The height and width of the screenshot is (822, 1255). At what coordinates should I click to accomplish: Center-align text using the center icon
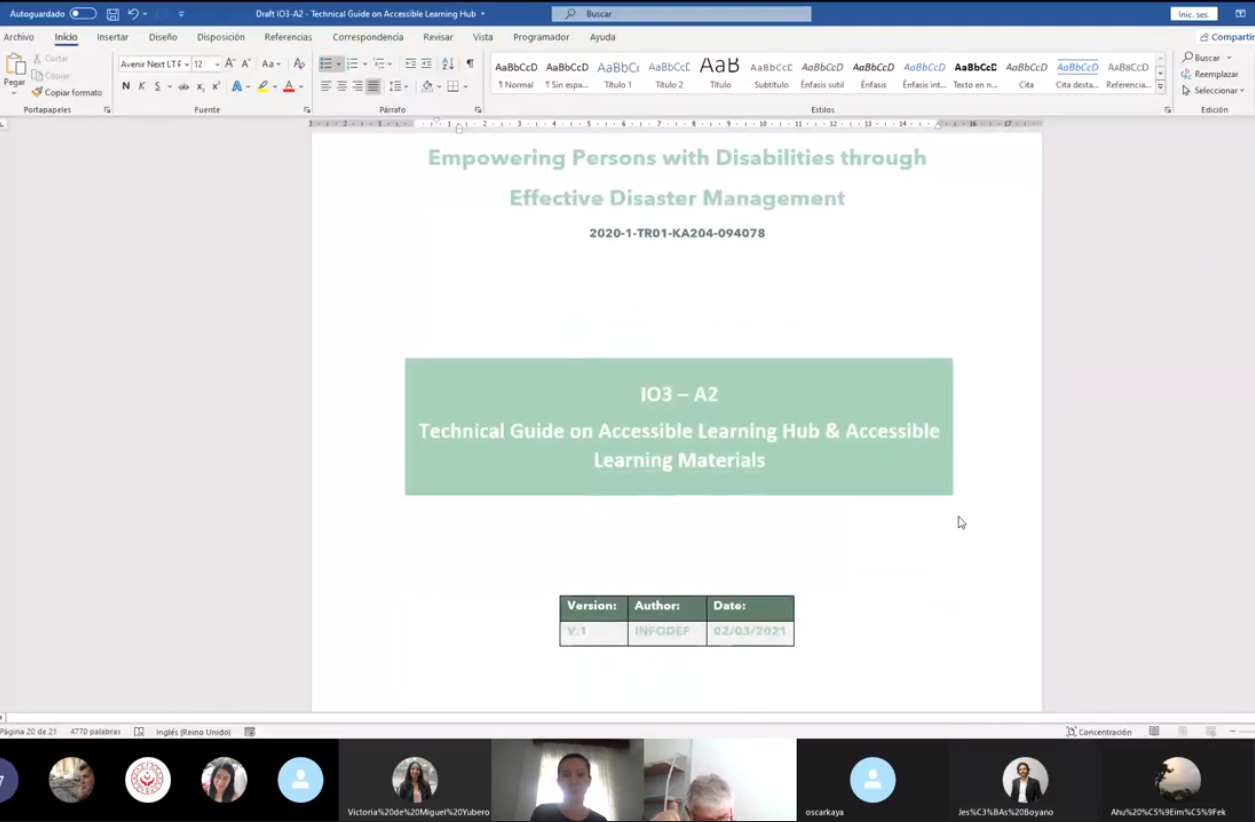[341, 87]
